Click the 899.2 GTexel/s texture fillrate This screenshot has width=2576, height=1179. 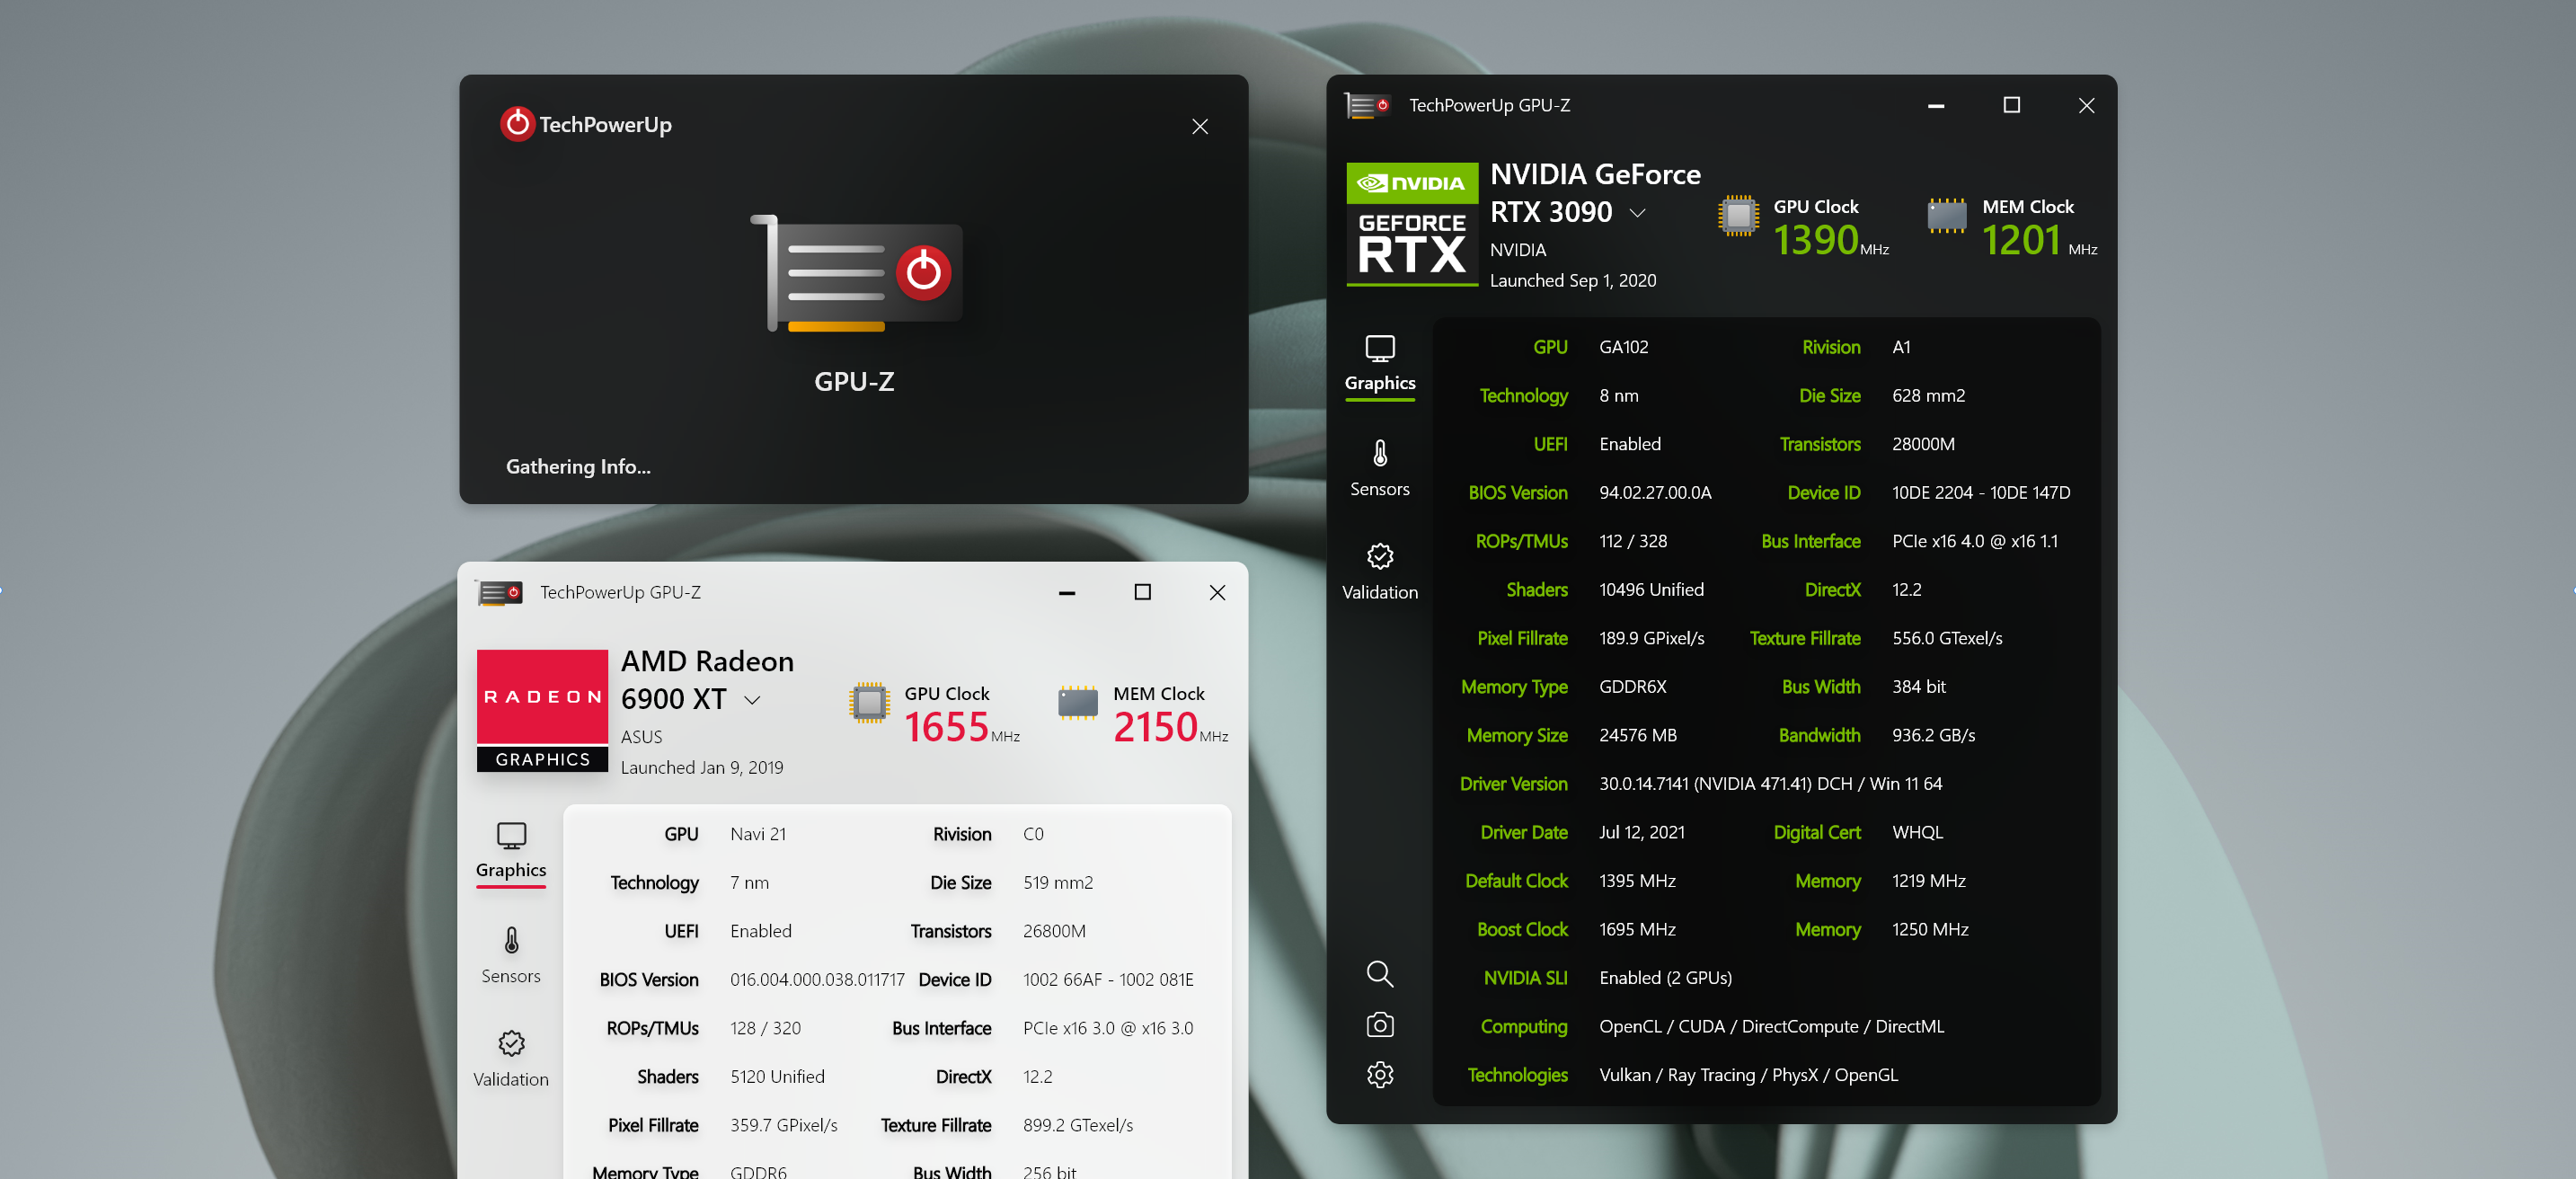click(1077, 1125)
